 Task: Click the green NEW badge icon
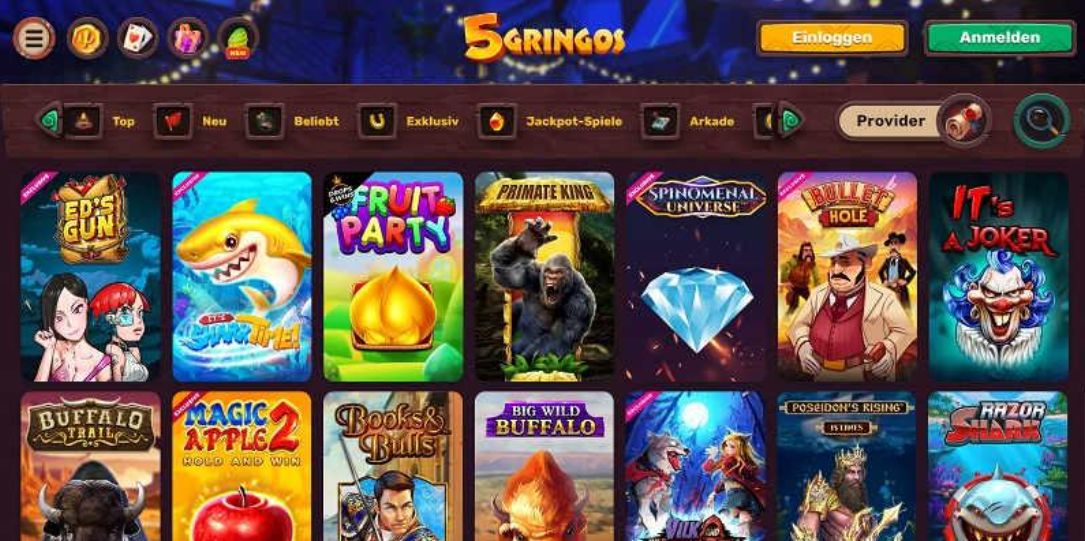tap(238, 38)
